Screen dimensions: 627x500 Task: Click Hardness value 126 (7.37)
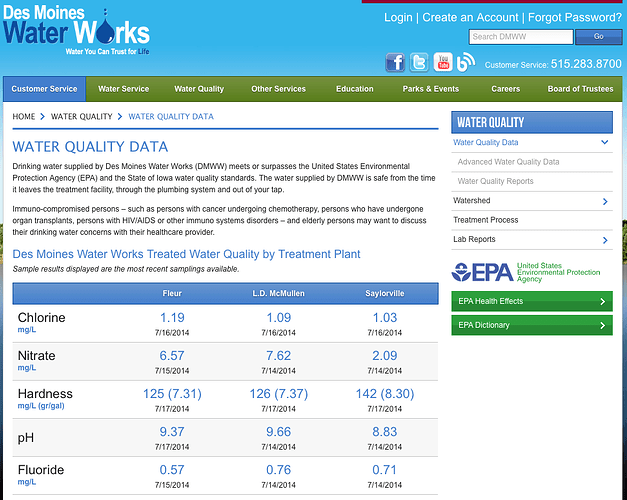coord(279,394)
